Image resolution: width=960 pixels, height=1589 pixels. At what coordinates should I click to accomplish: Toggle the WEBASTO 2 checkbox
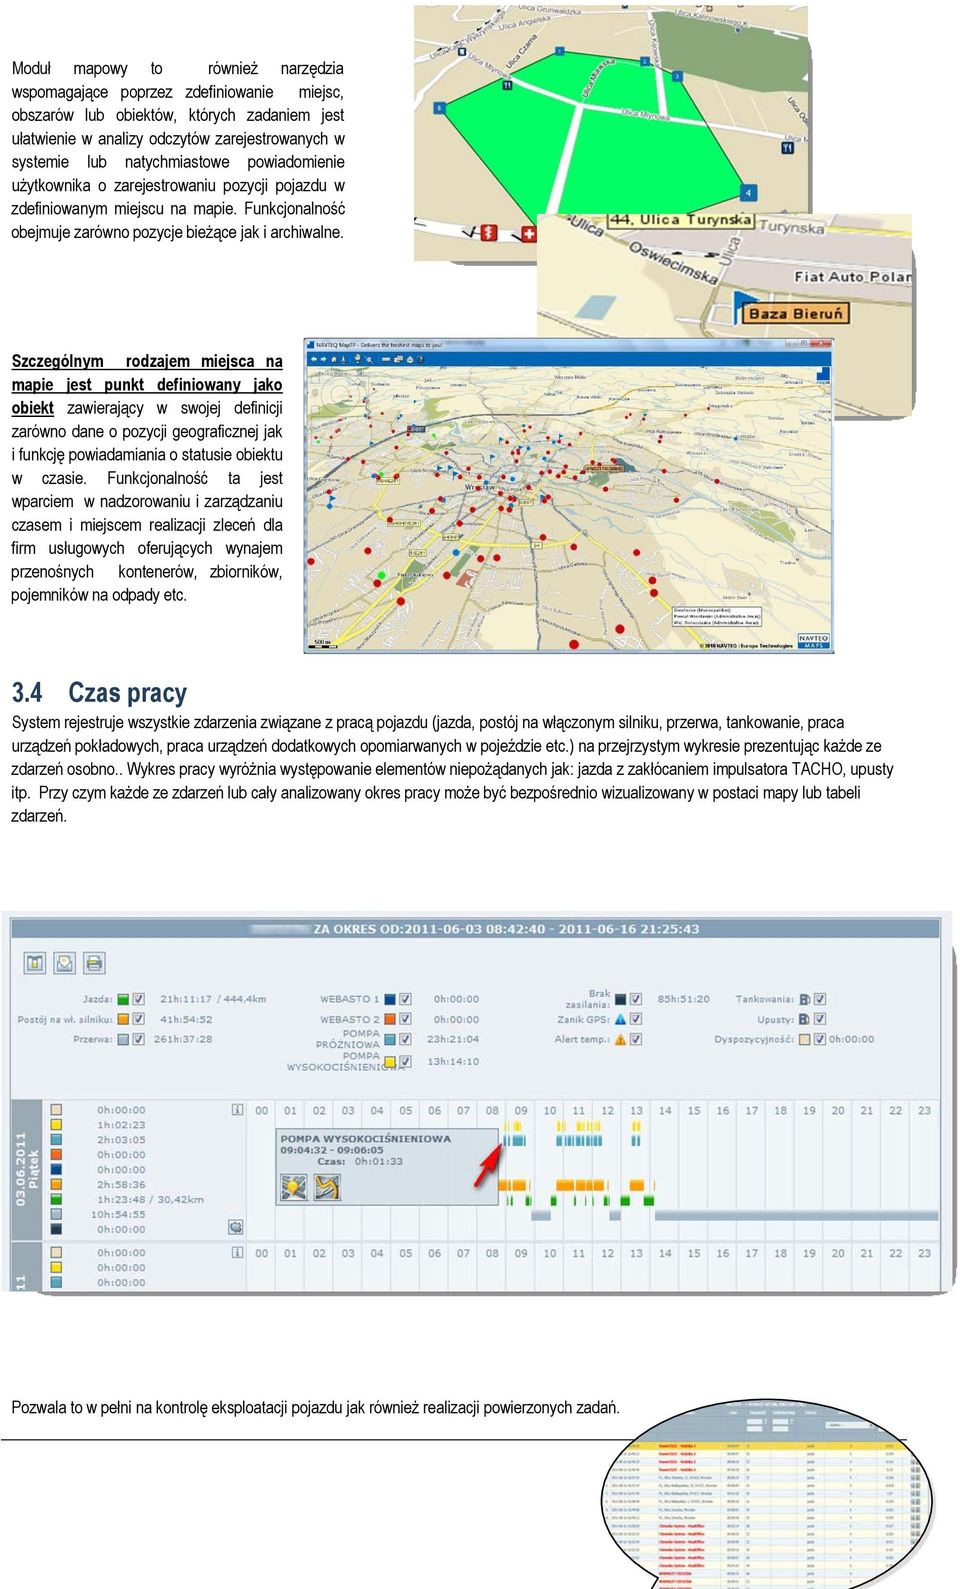pyautogui.click(x=405, y=1019)
